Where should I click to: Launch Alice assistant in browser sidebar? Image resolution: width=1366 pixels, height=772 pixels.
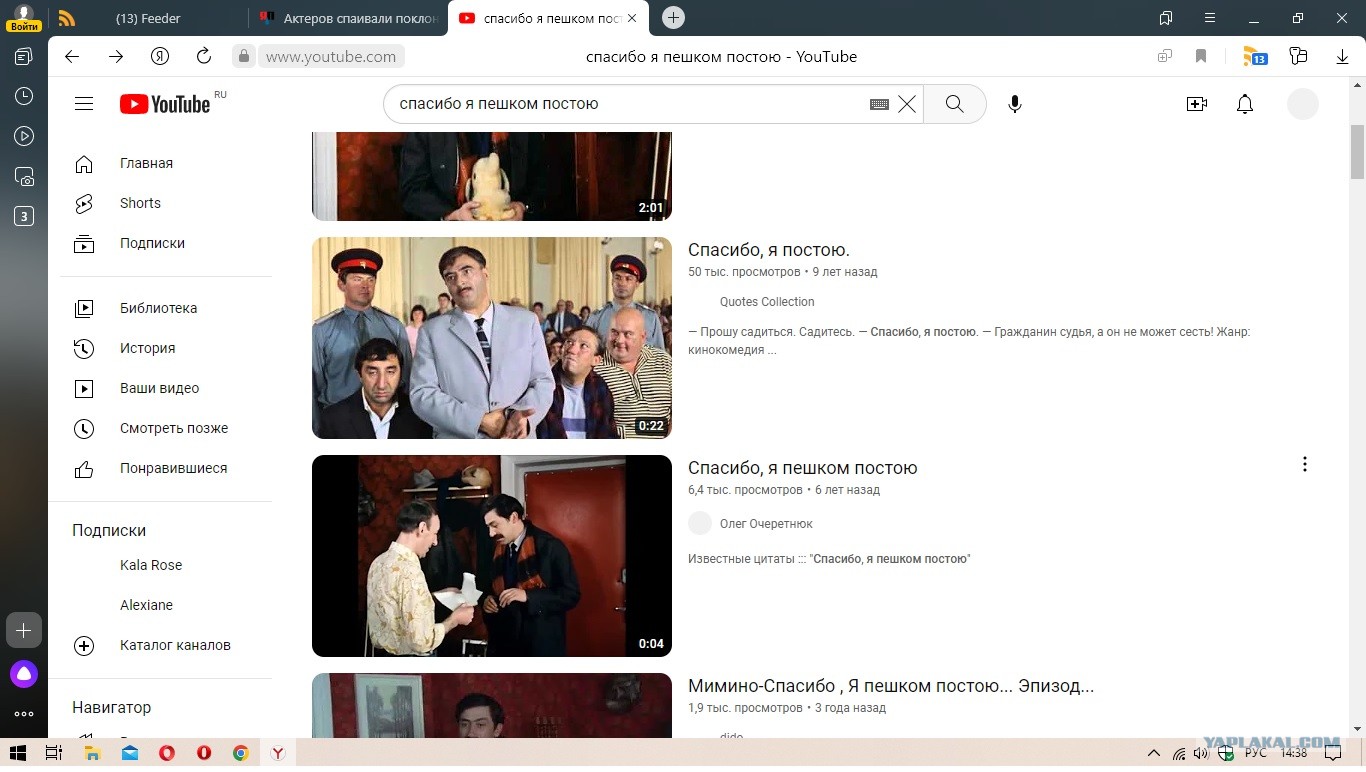point(24,673)
